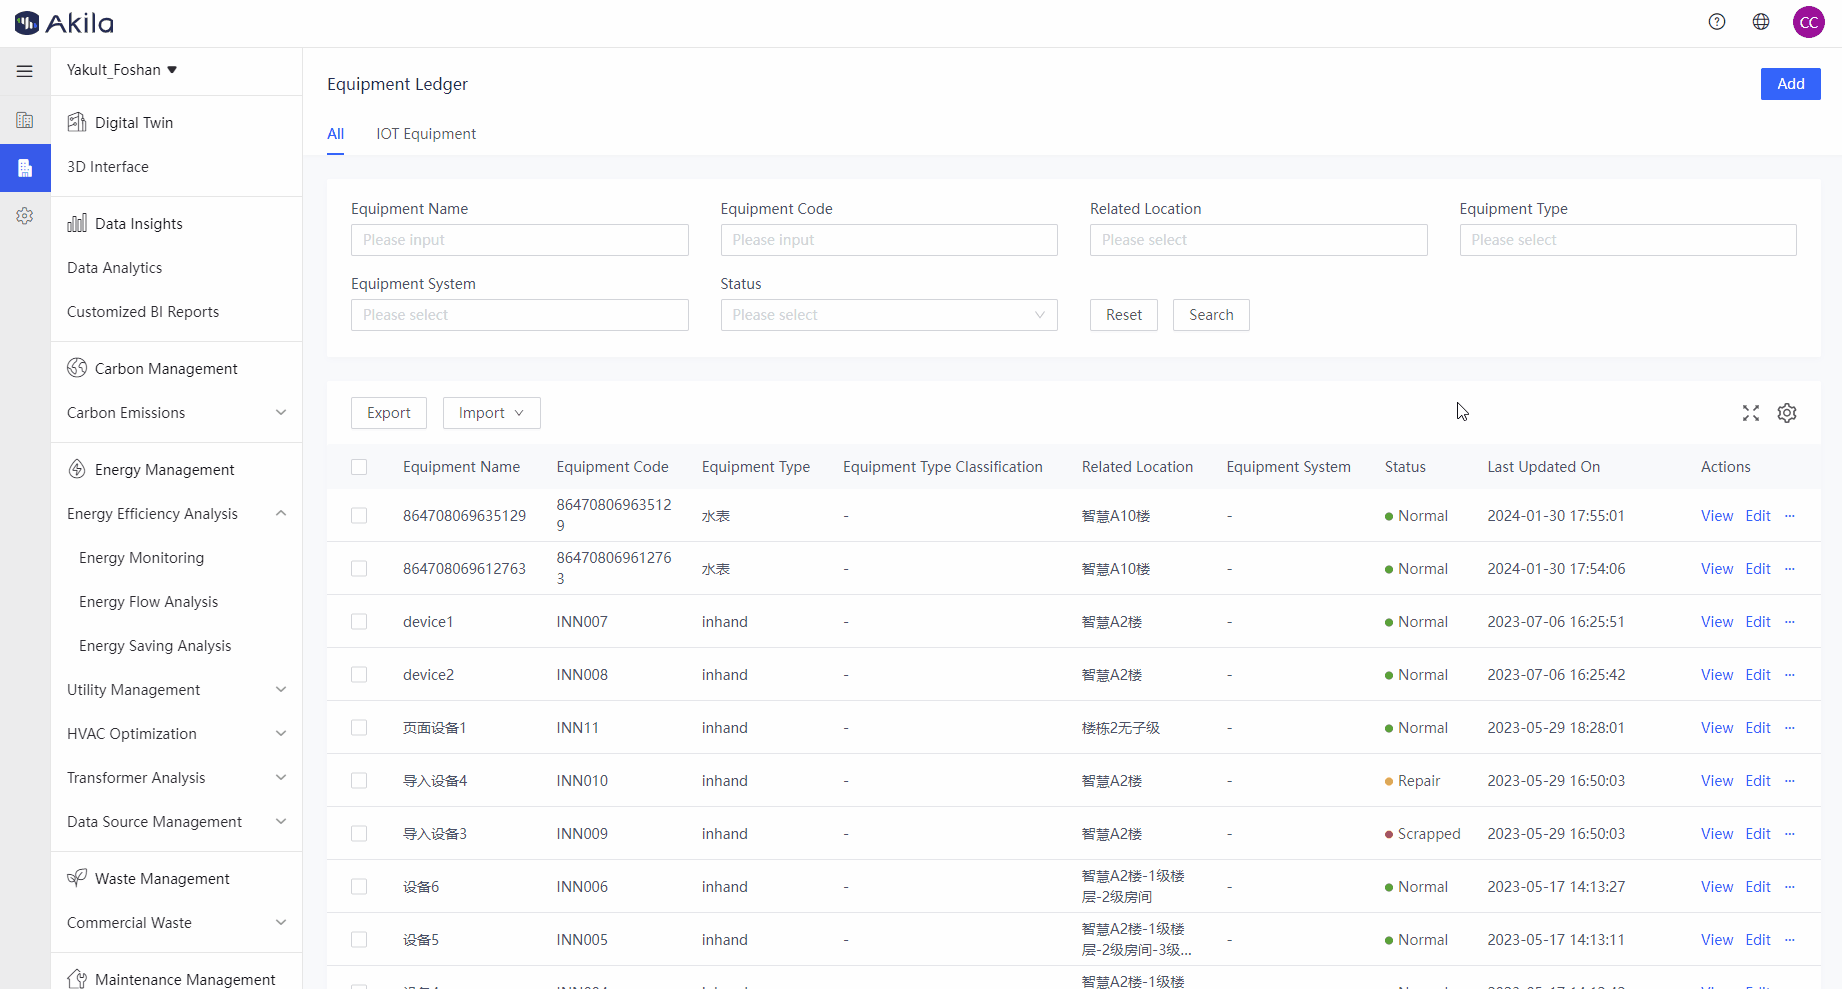
Task: Click the Equipment Name input field
Action: [x=519, y=240]
